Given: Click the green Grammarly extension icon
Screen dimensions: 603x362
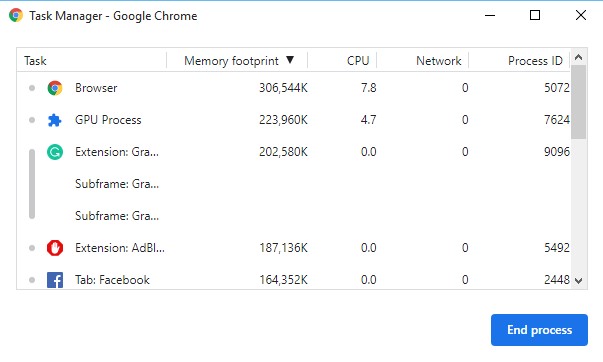Looking at the screenshot, I should 55,152.
